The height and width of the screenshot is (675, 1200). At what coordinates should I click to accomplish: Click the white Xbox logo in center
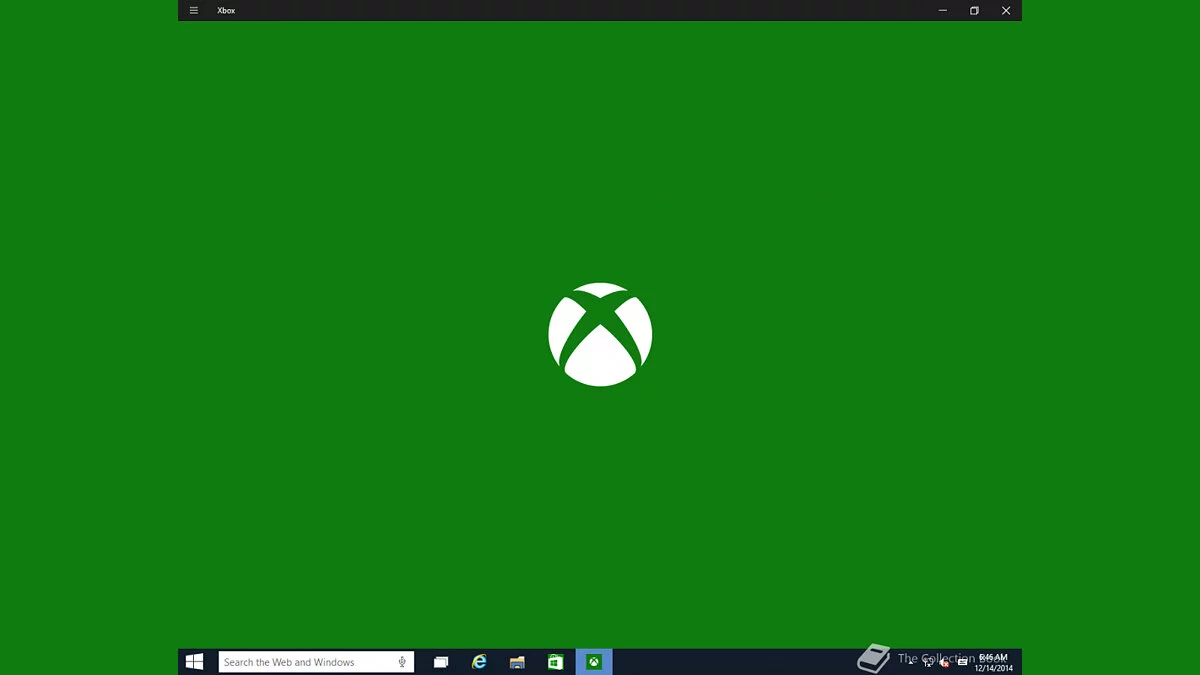click(600, 334)
